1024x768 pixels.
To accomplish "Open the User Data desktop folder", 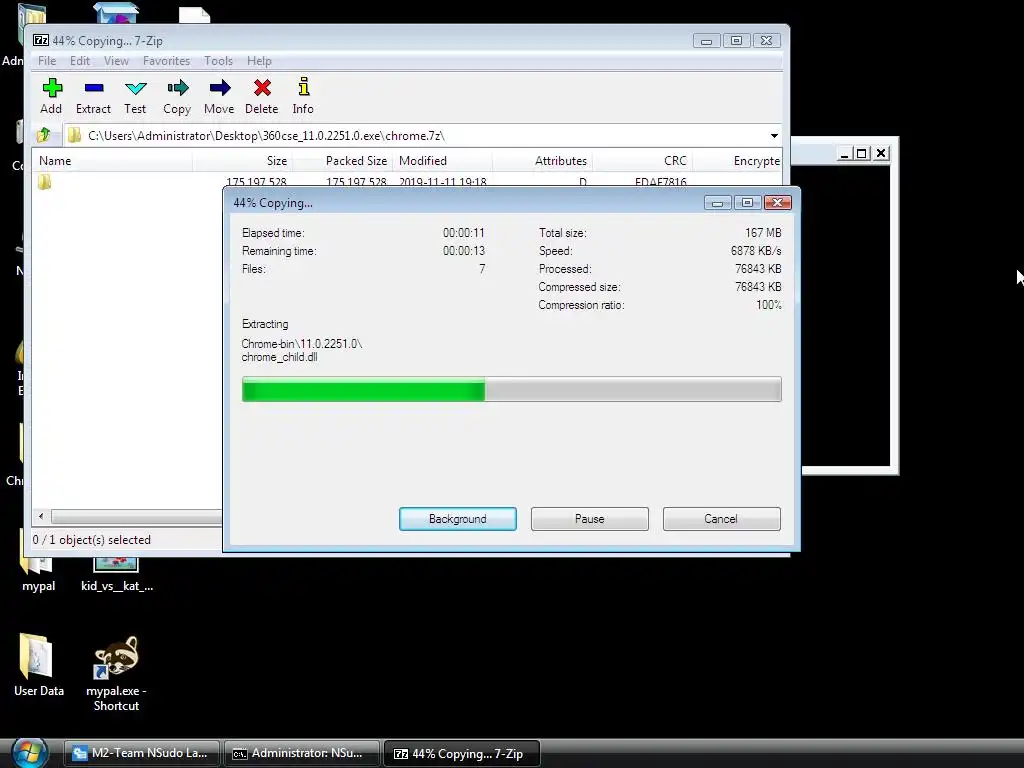I will [39, 665].
